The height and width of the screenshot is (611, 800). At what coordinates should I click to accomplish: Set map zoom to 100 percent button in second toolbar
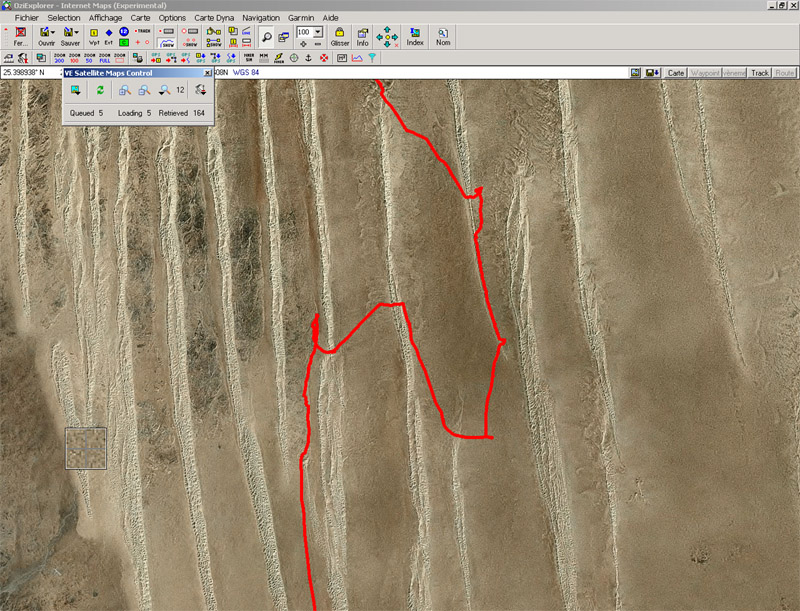pyautogui.click(x=74, y=58)
